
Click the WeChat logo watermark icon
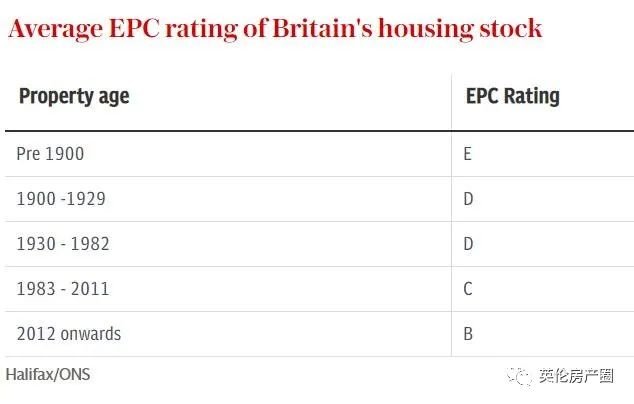tap(518, 376)
